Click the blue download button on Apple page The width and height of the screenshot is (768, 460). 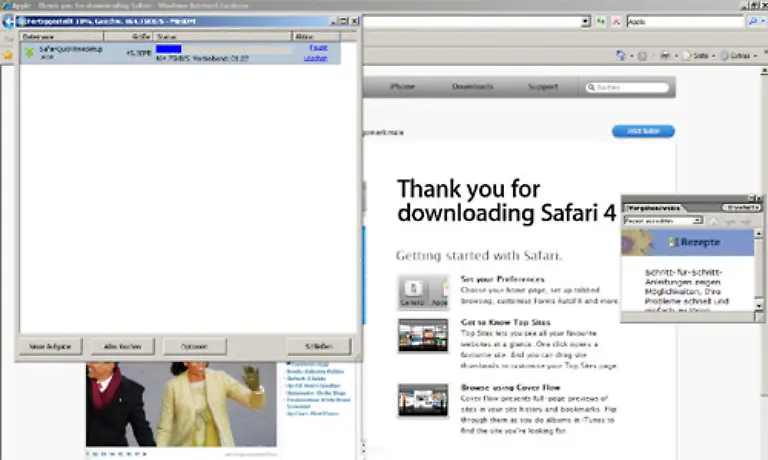click(x=643, y=131)
